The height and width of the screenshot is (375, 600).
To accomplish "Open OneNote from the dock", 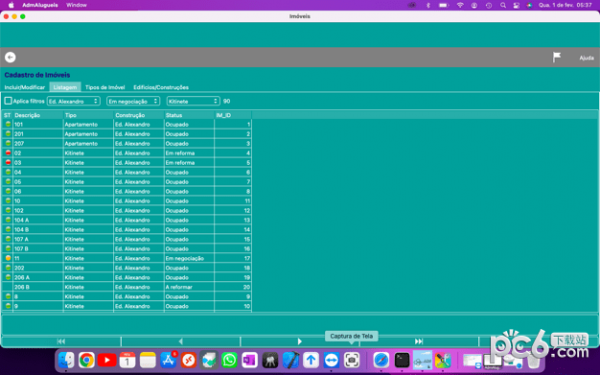I will click(x=249, y=360).
